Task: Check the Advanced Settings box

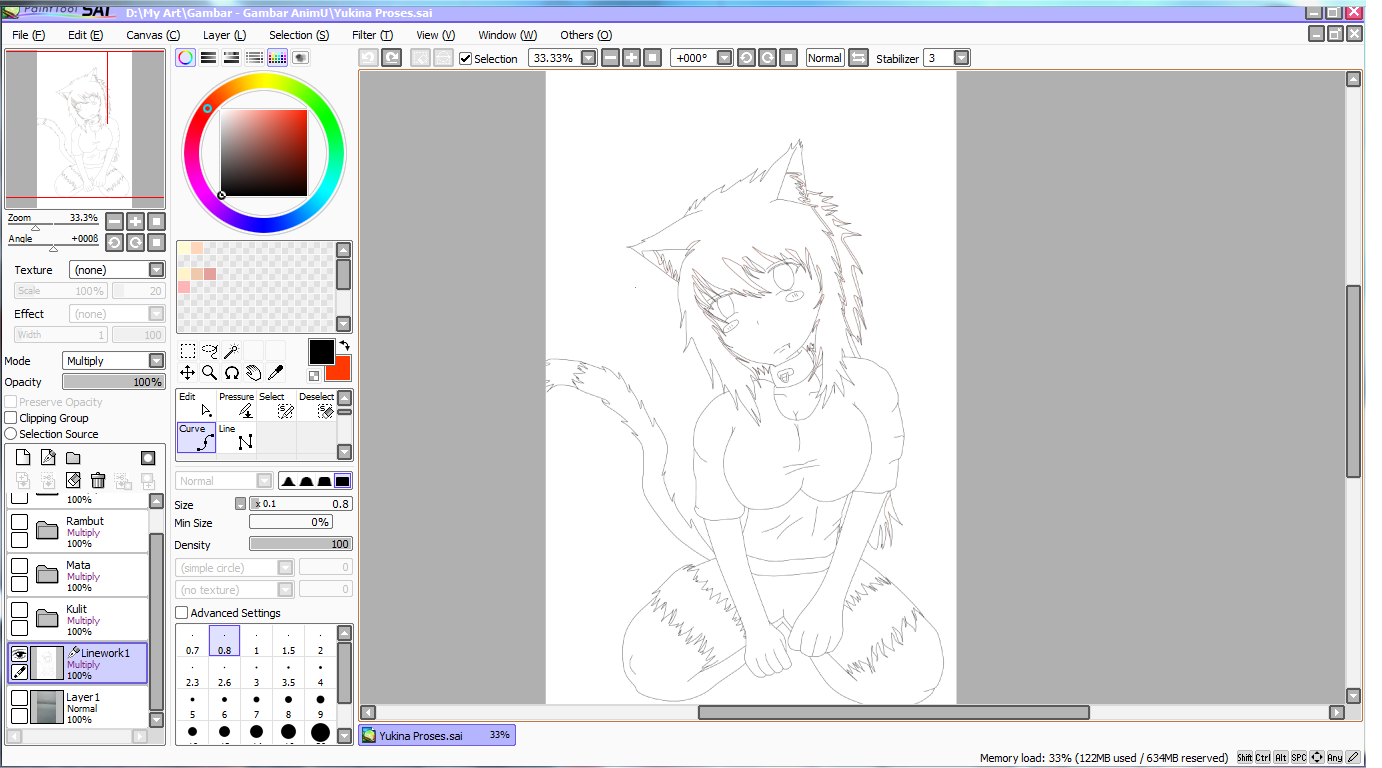Action: pos(182,612)
